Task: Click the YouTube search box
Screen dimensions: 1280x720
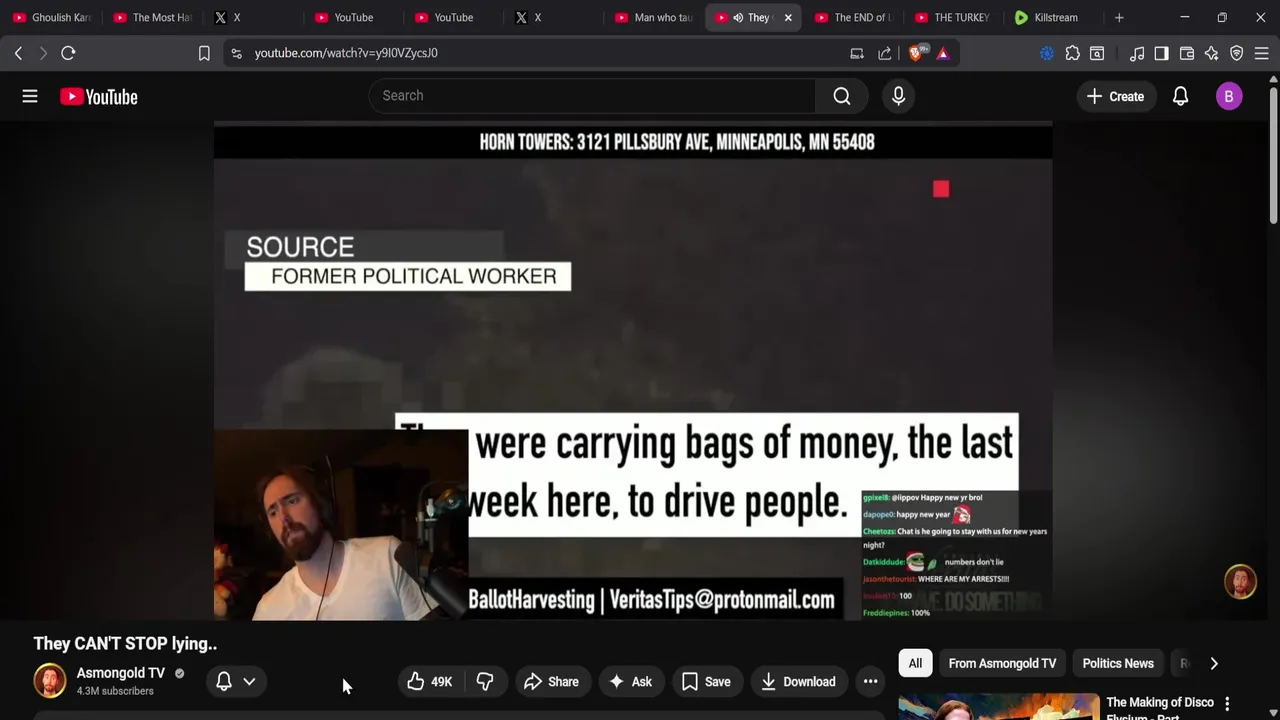Action: click(592, 96)
